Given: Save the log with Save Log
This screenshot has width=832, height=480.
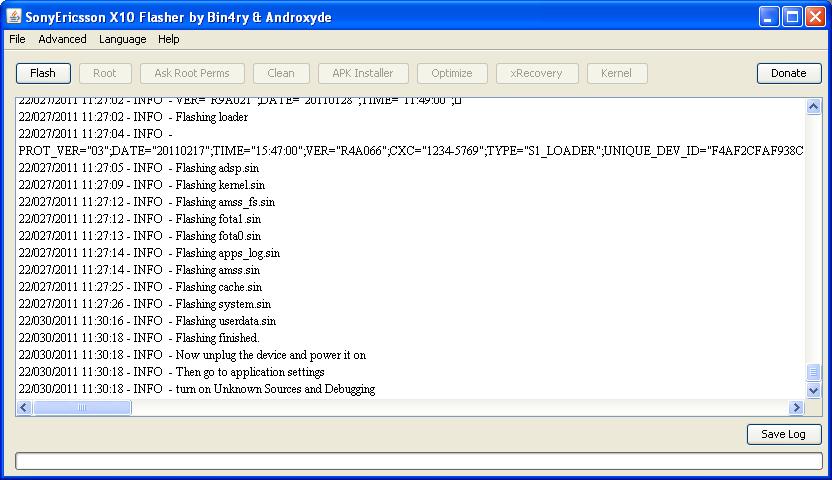Looking at the screenshot, I should coord(784,434).
